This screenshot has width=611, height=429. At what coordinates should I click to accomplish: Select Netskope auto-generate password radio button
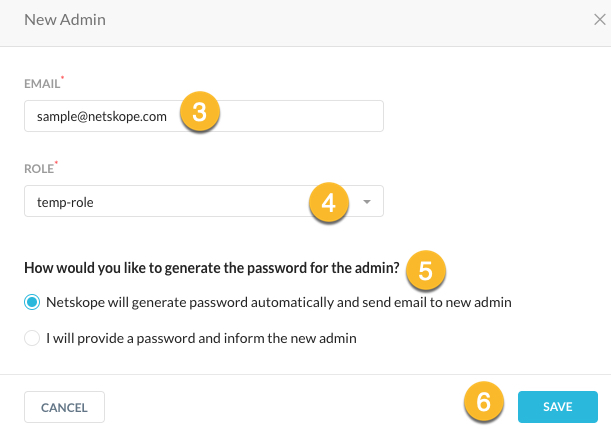(x=33, y=302)
